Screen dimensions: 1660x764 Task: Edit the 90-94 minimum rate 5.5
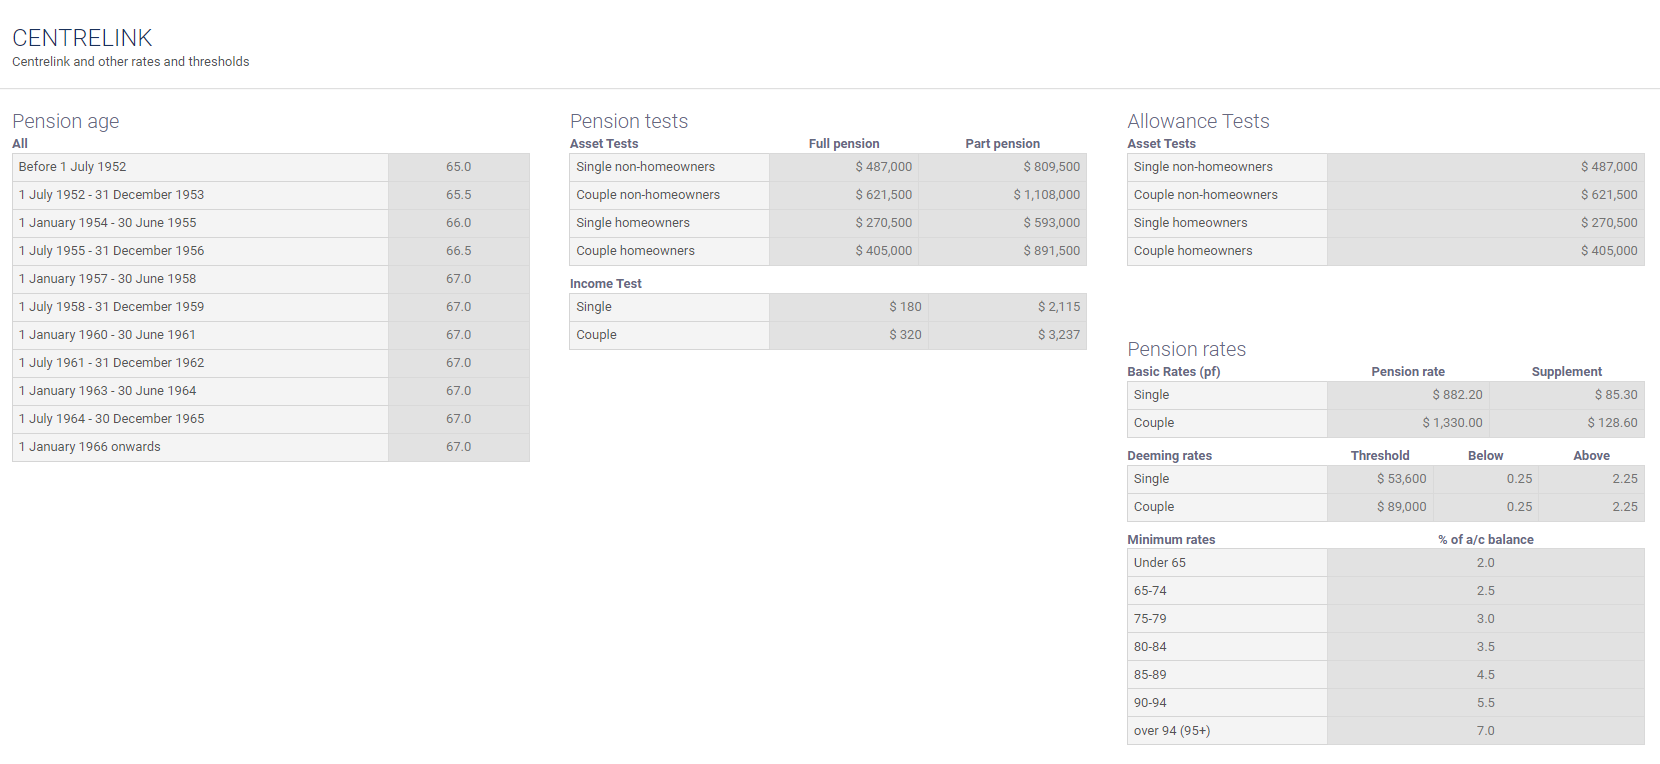1486,703
